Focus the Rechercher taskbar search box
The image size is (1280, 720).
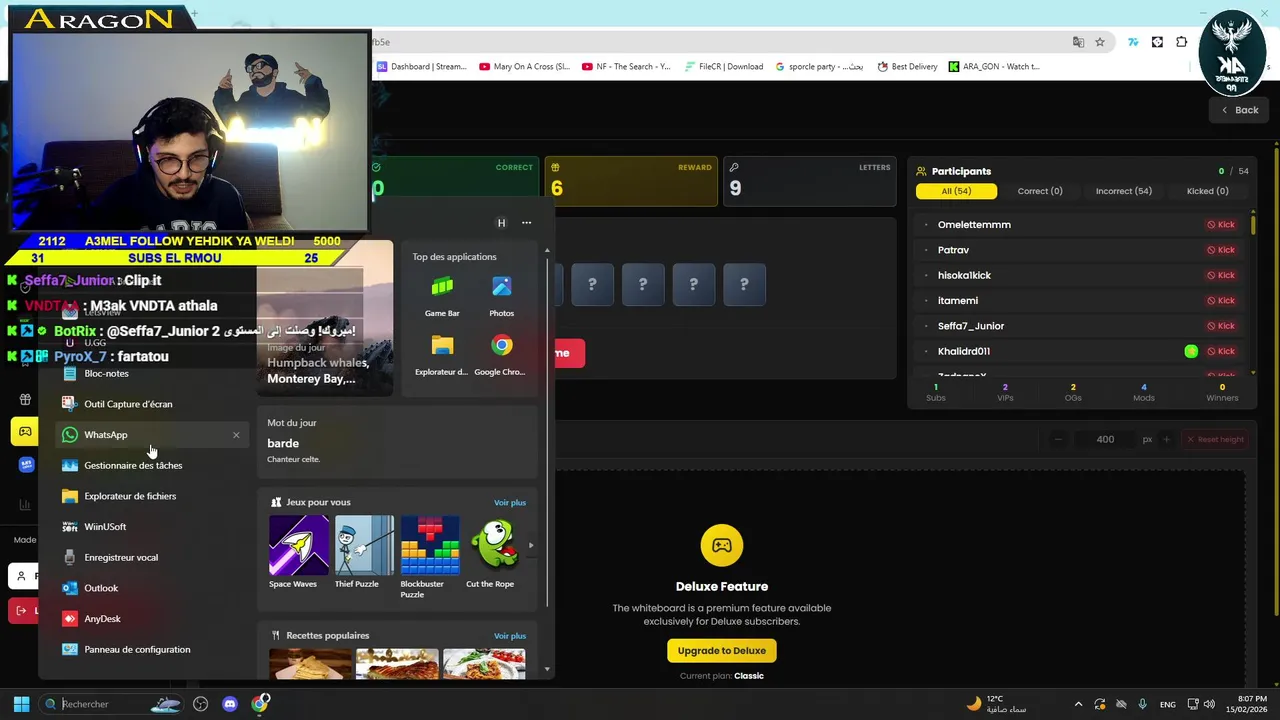[x=113, y=704]
